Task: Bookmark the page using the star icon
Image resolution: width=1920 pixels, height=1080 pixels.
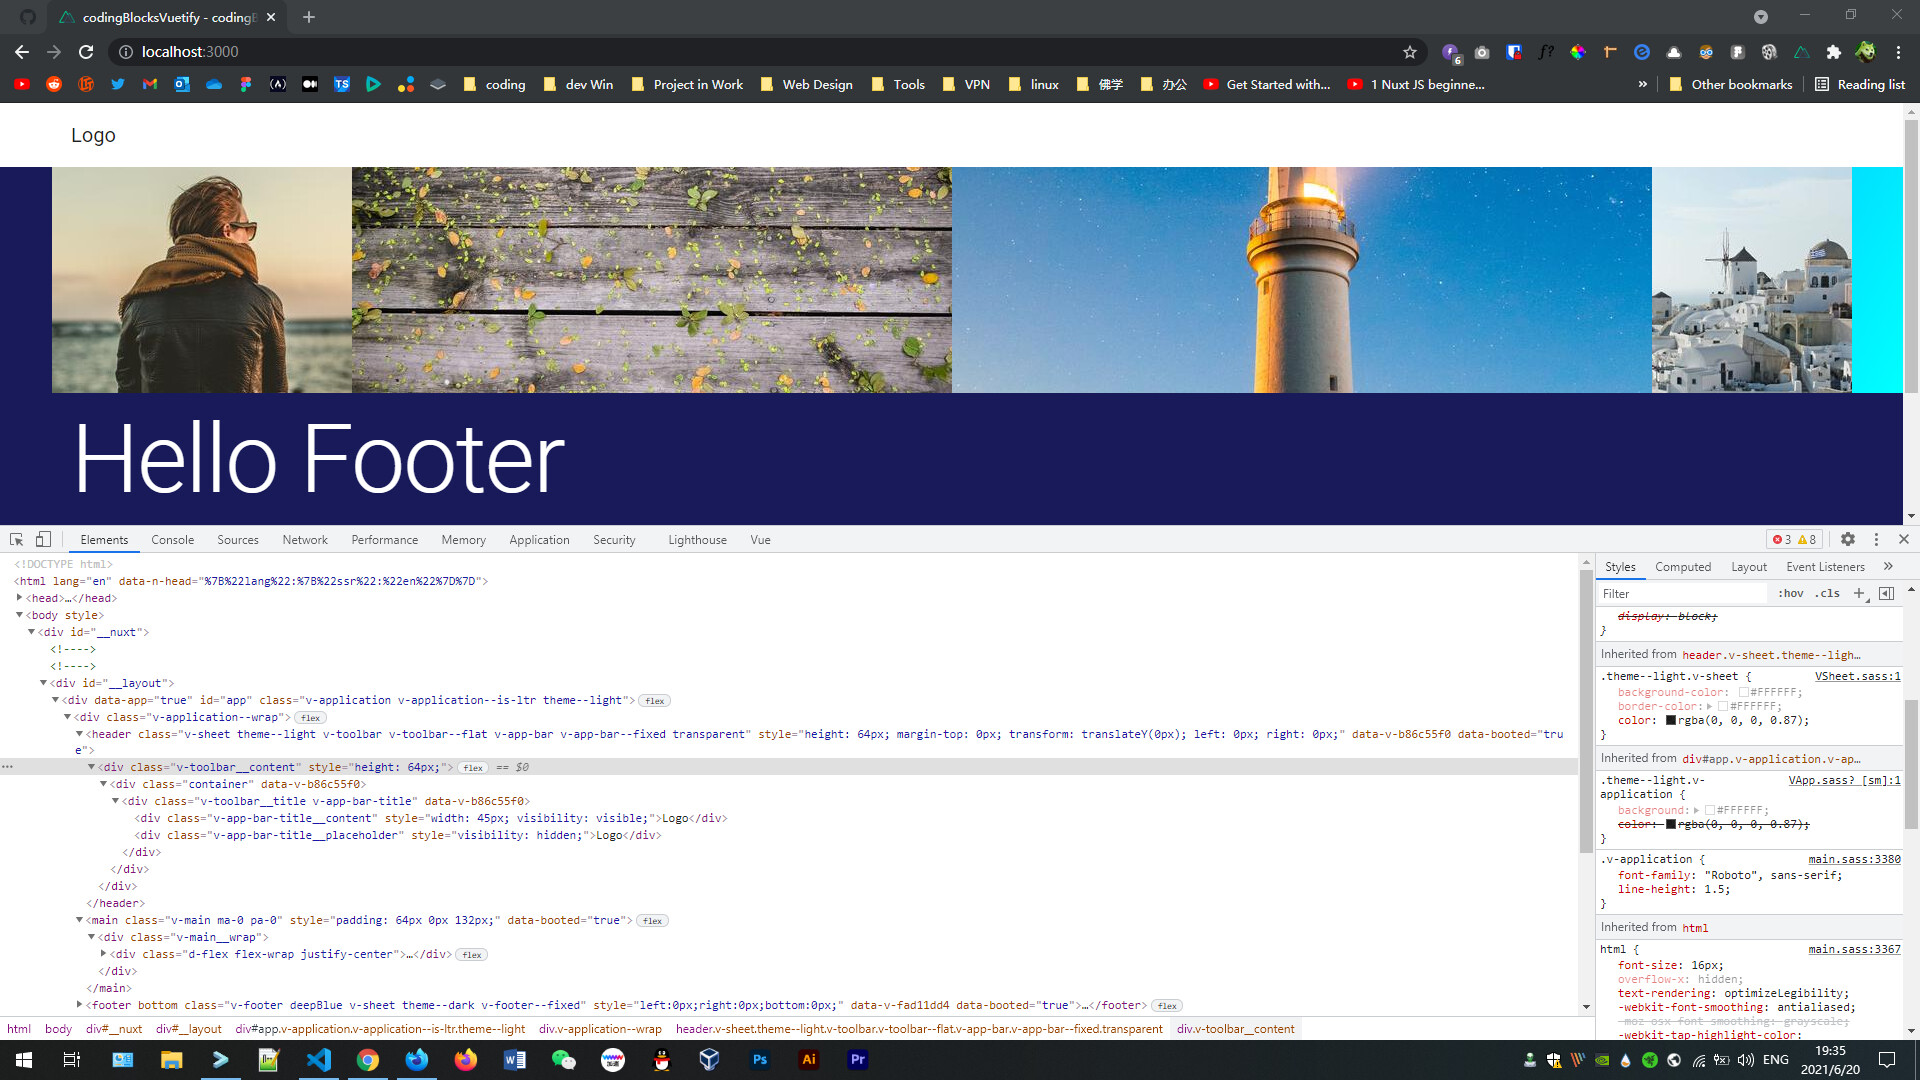Action: click(x=1410, y=52)
